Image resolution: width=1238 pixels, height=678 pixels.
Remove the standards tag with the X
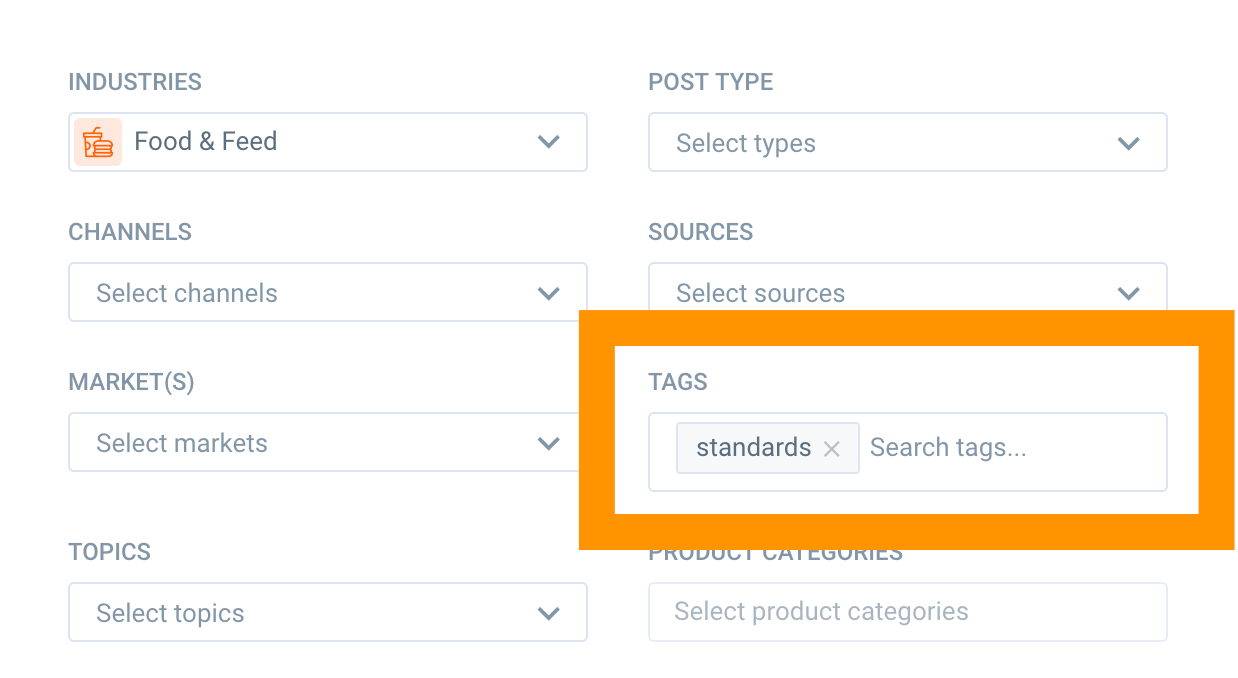(x=831, y=448)
